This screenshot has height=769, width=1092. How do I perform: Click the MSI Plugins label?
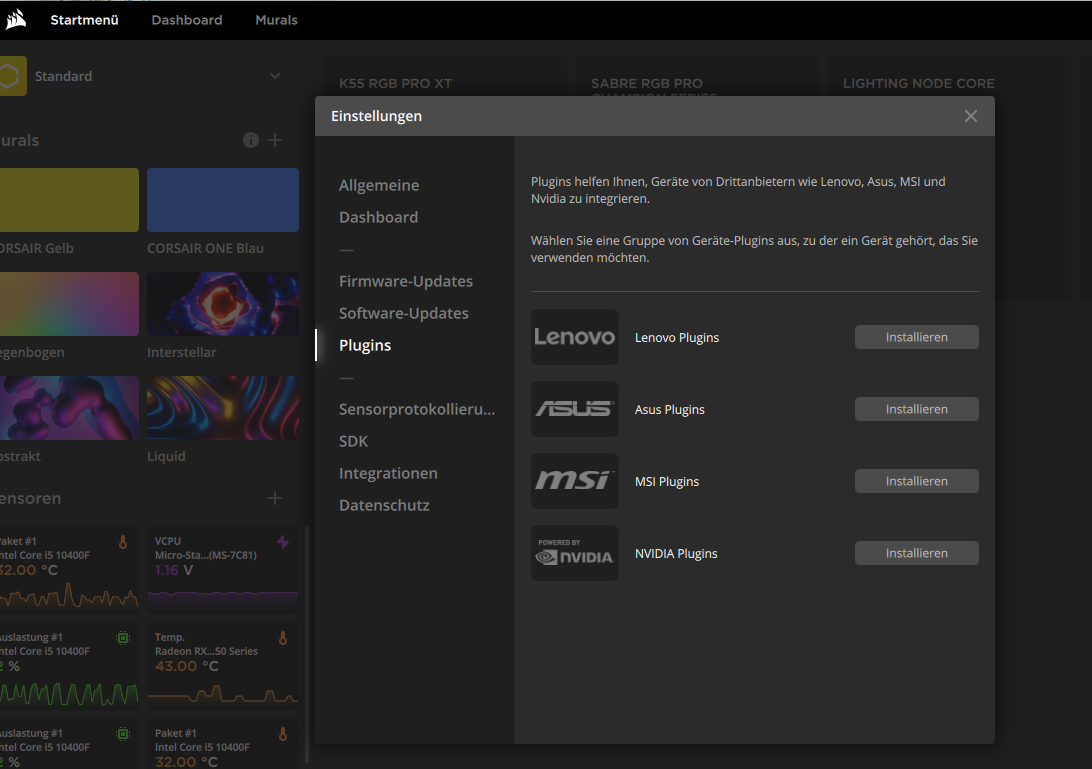click(666, 482)
